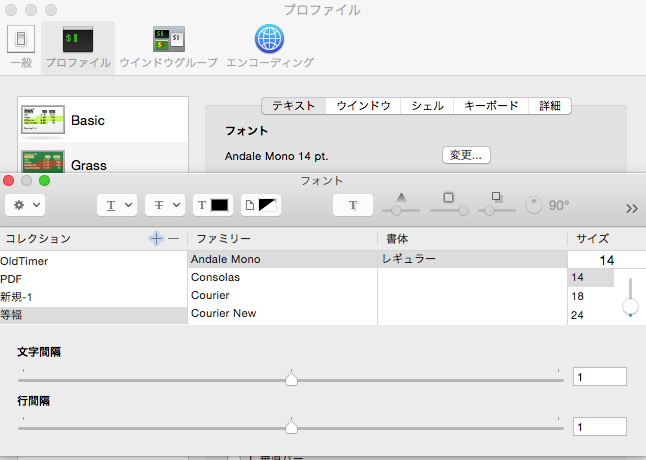Viewport: 646px width, 460px height.
Task: Click the shadow angle dial
Action: 534,205
